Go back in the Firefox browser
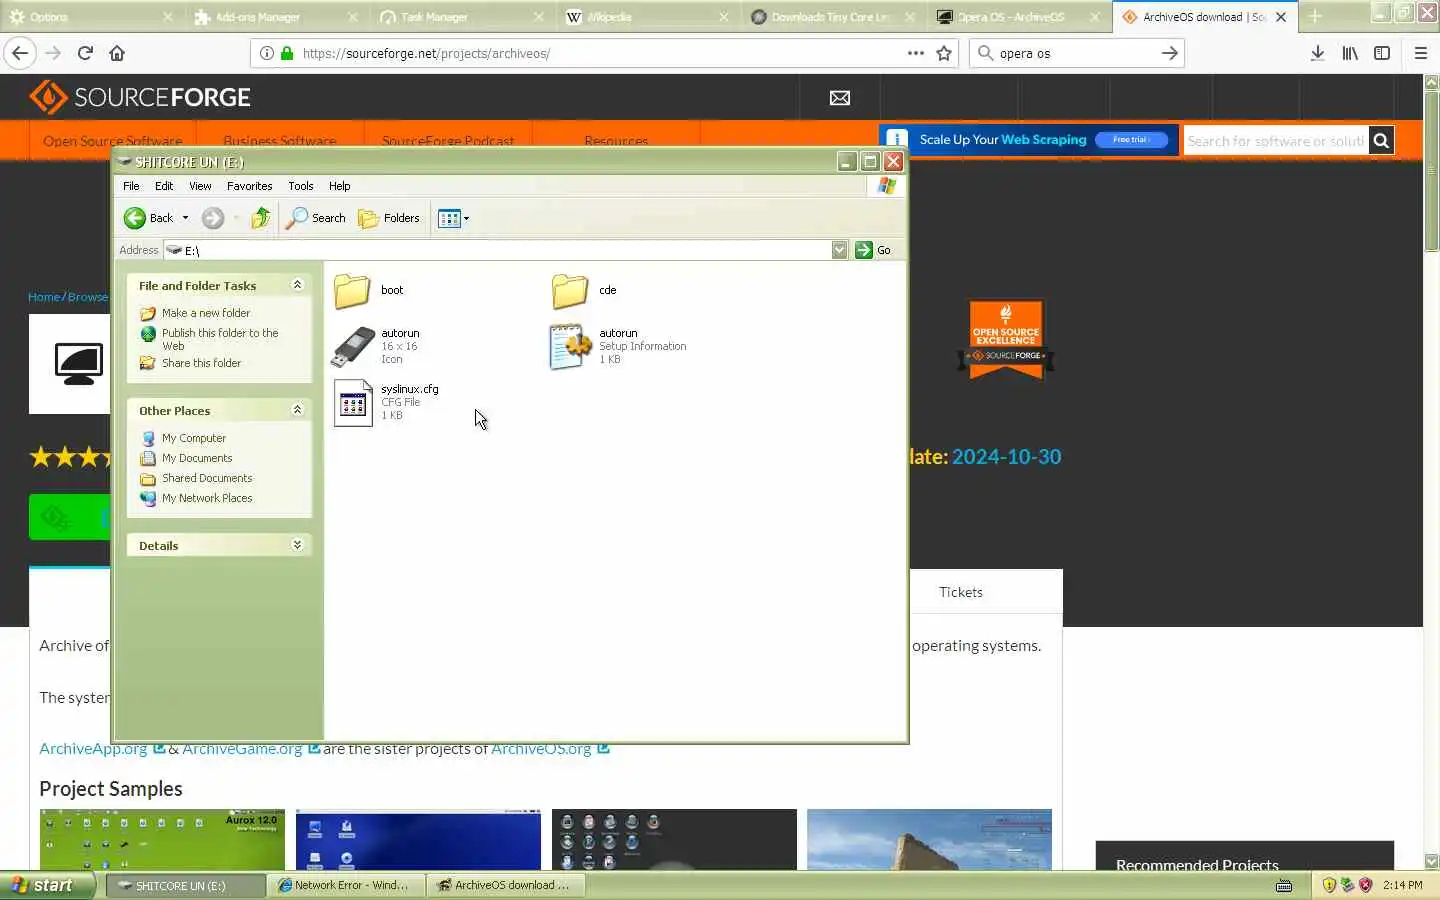 20,53
